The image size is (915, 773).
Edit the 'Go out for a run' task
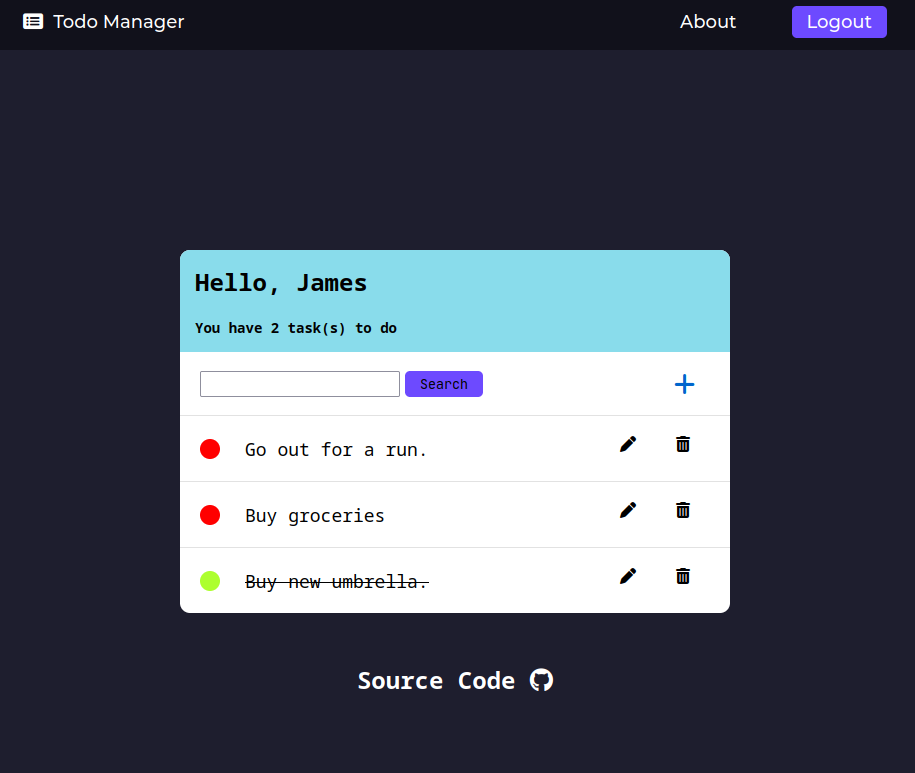[x=627, y=444]
